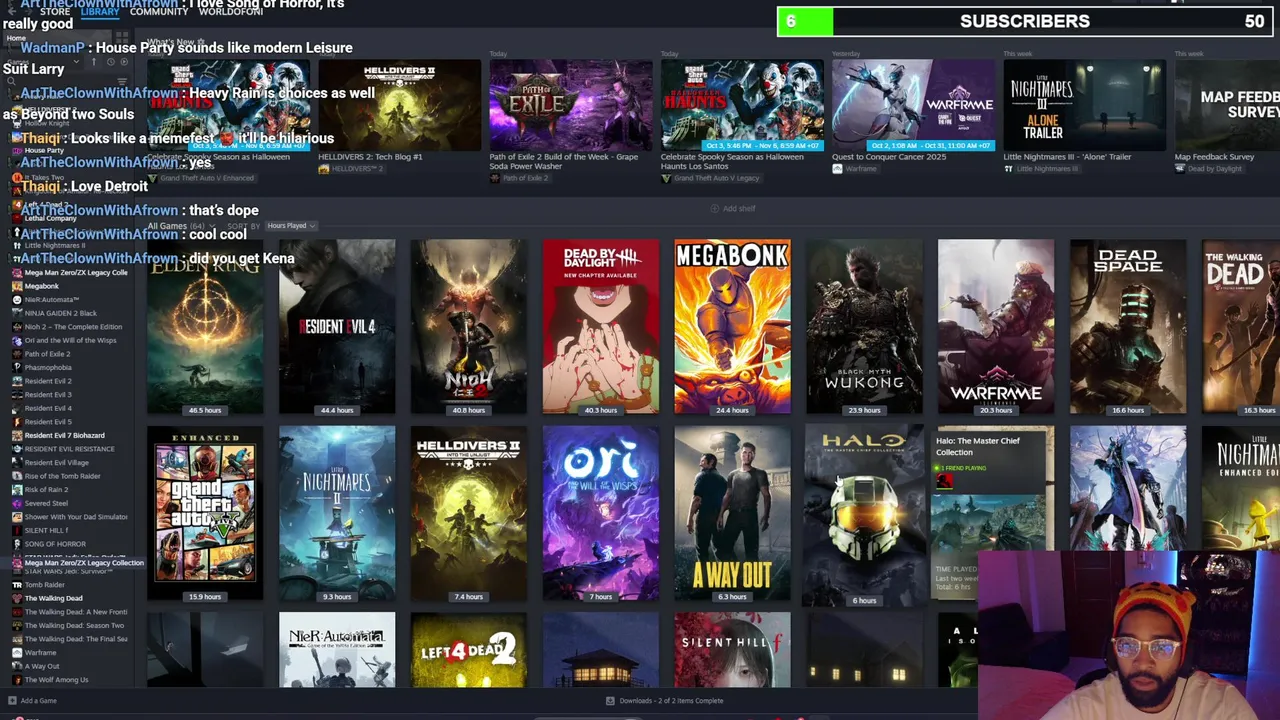Select the Dead by Daylight game cover
Screen dimensions: 1280x720
click(601, 327)
